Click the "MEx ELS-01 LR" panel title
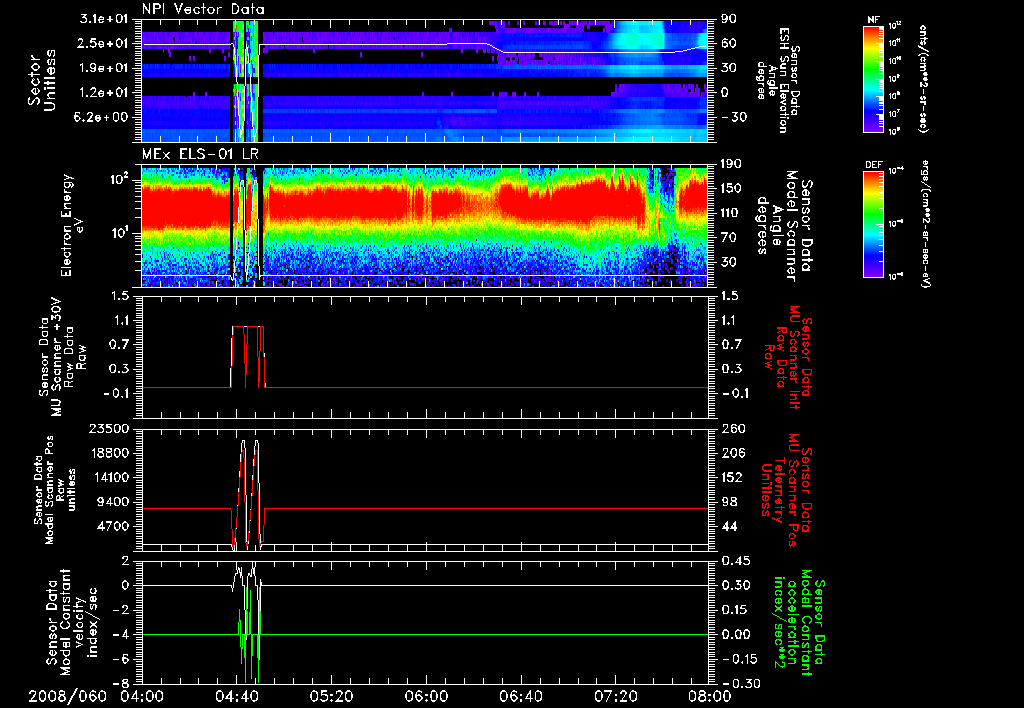 click(x=200, y=155)
